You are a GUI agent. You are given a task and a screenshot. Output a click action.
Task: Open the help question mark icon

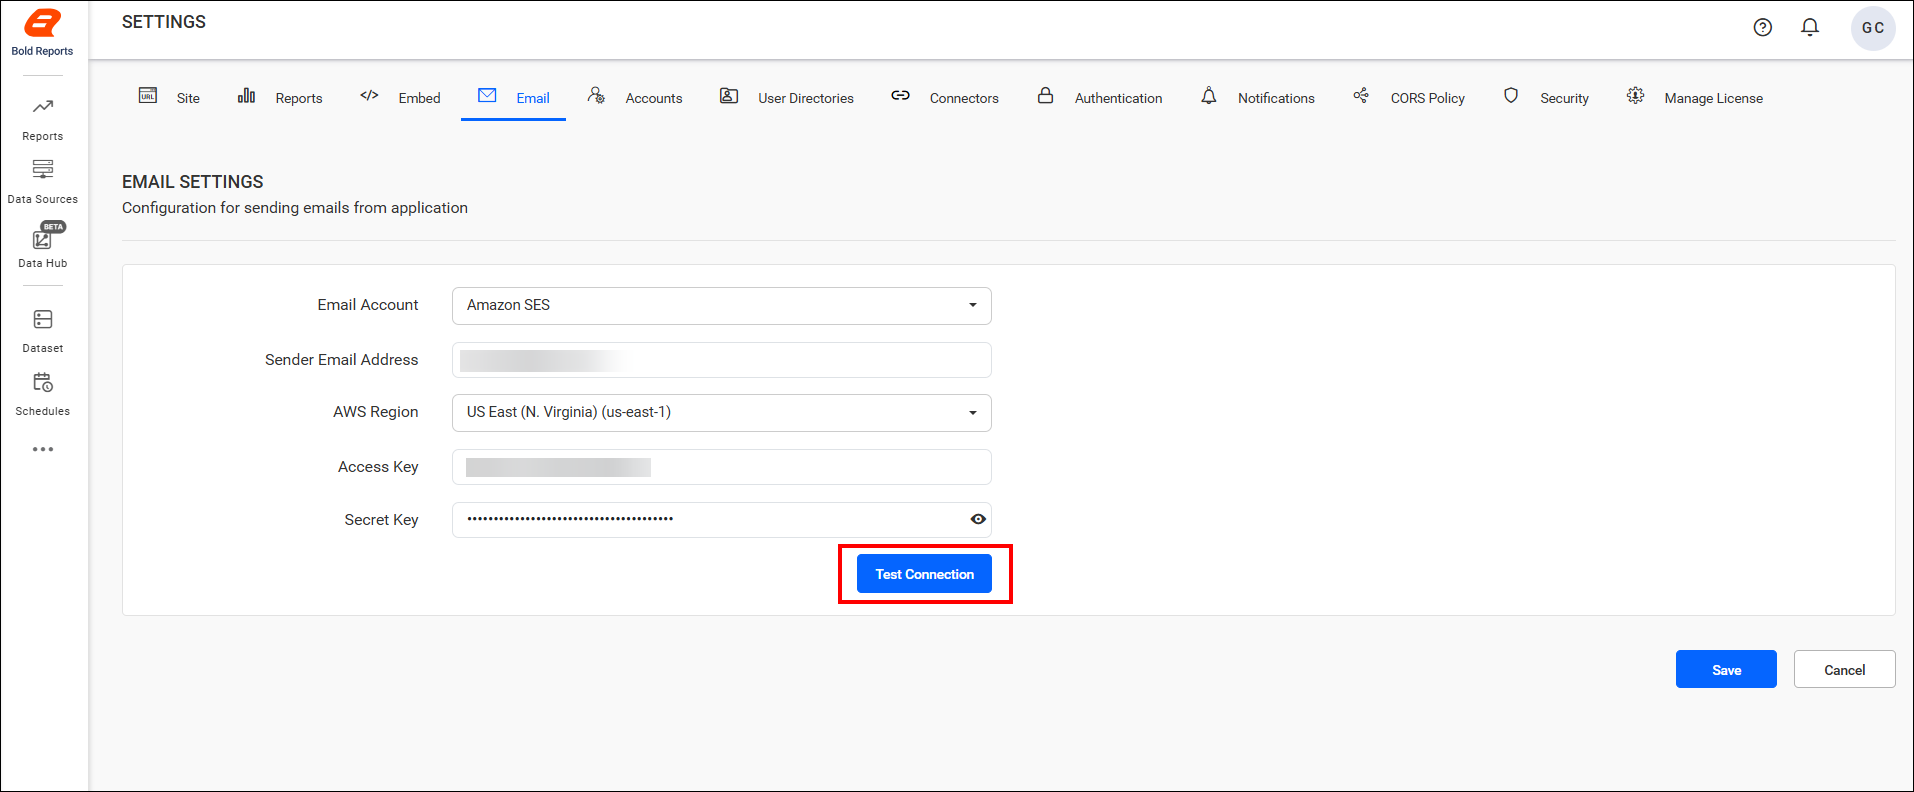coord(1763,28)
